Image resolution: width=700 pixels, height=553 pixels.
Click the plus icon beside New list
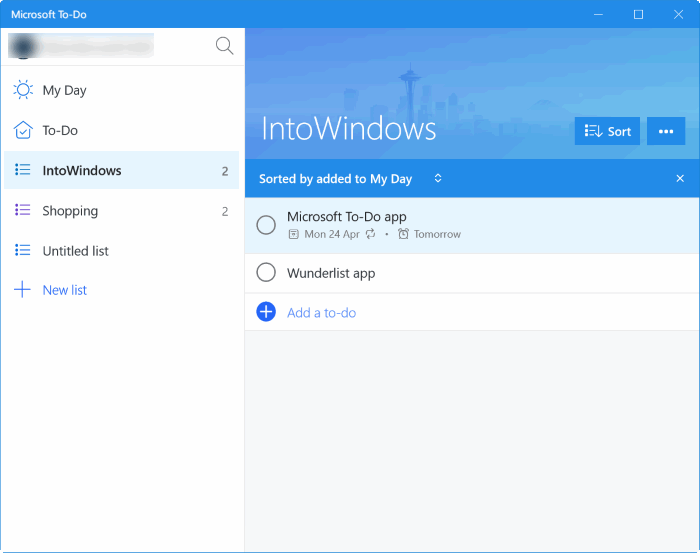tap(22, 290)
